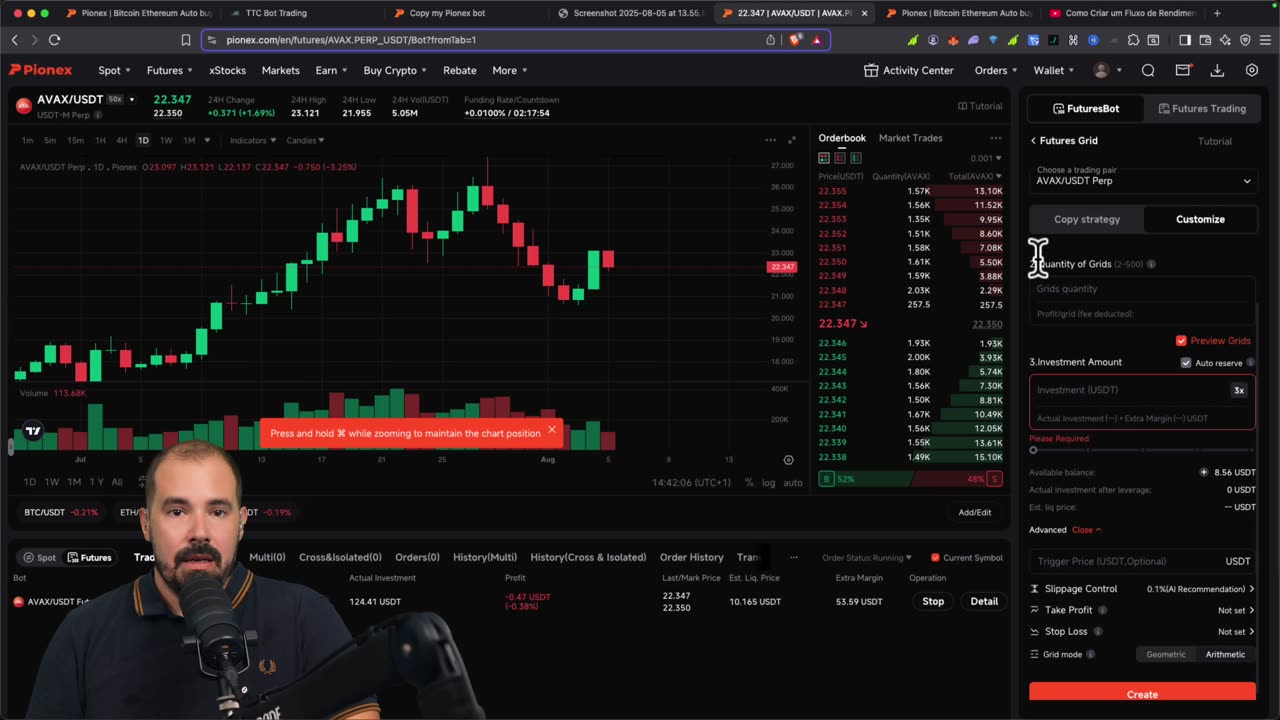This screenshot has height=720, width=1280.
Task: Click the red Create button
Action: (1142, 693)
